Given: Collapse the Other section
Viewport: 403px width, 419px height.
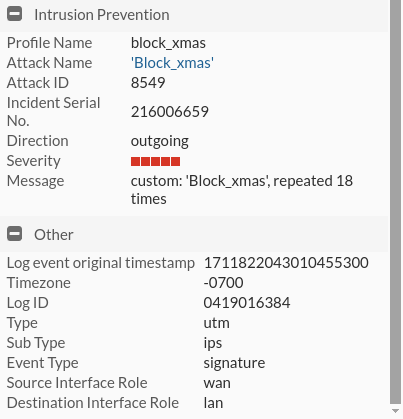Looking at the screenshot, I should 14,234.
